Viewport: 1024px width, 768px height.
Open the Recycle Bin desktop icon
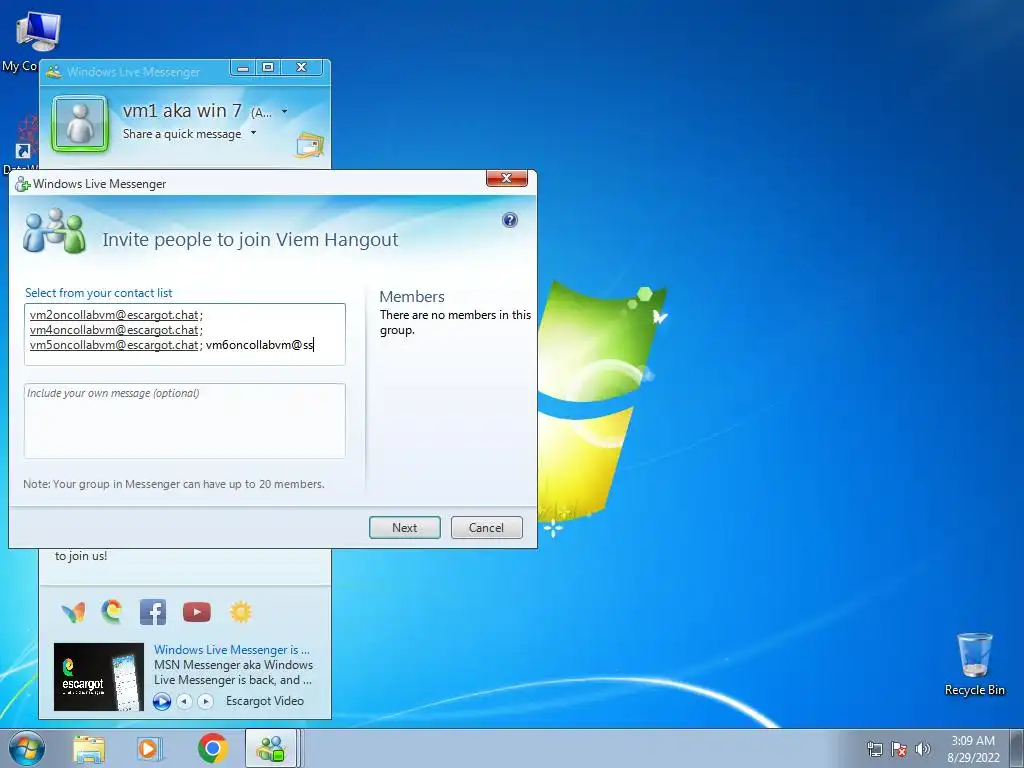tap(974, 664)
